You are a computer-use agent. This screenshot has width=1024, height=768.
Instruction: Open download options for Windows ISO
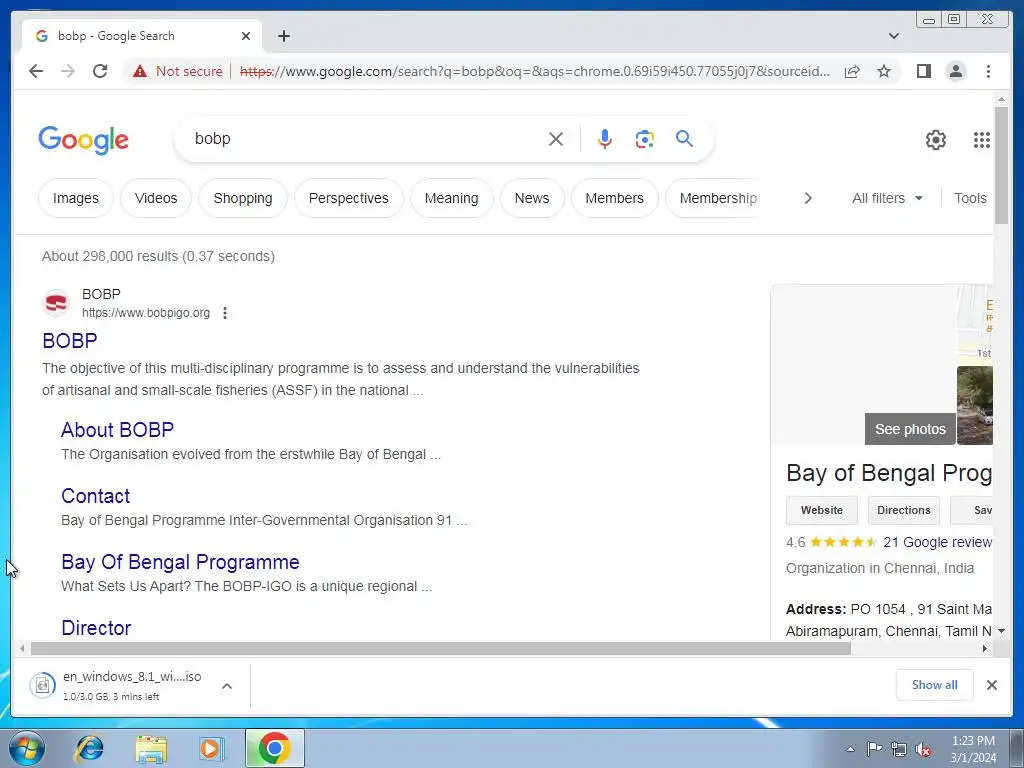[227, 686]
